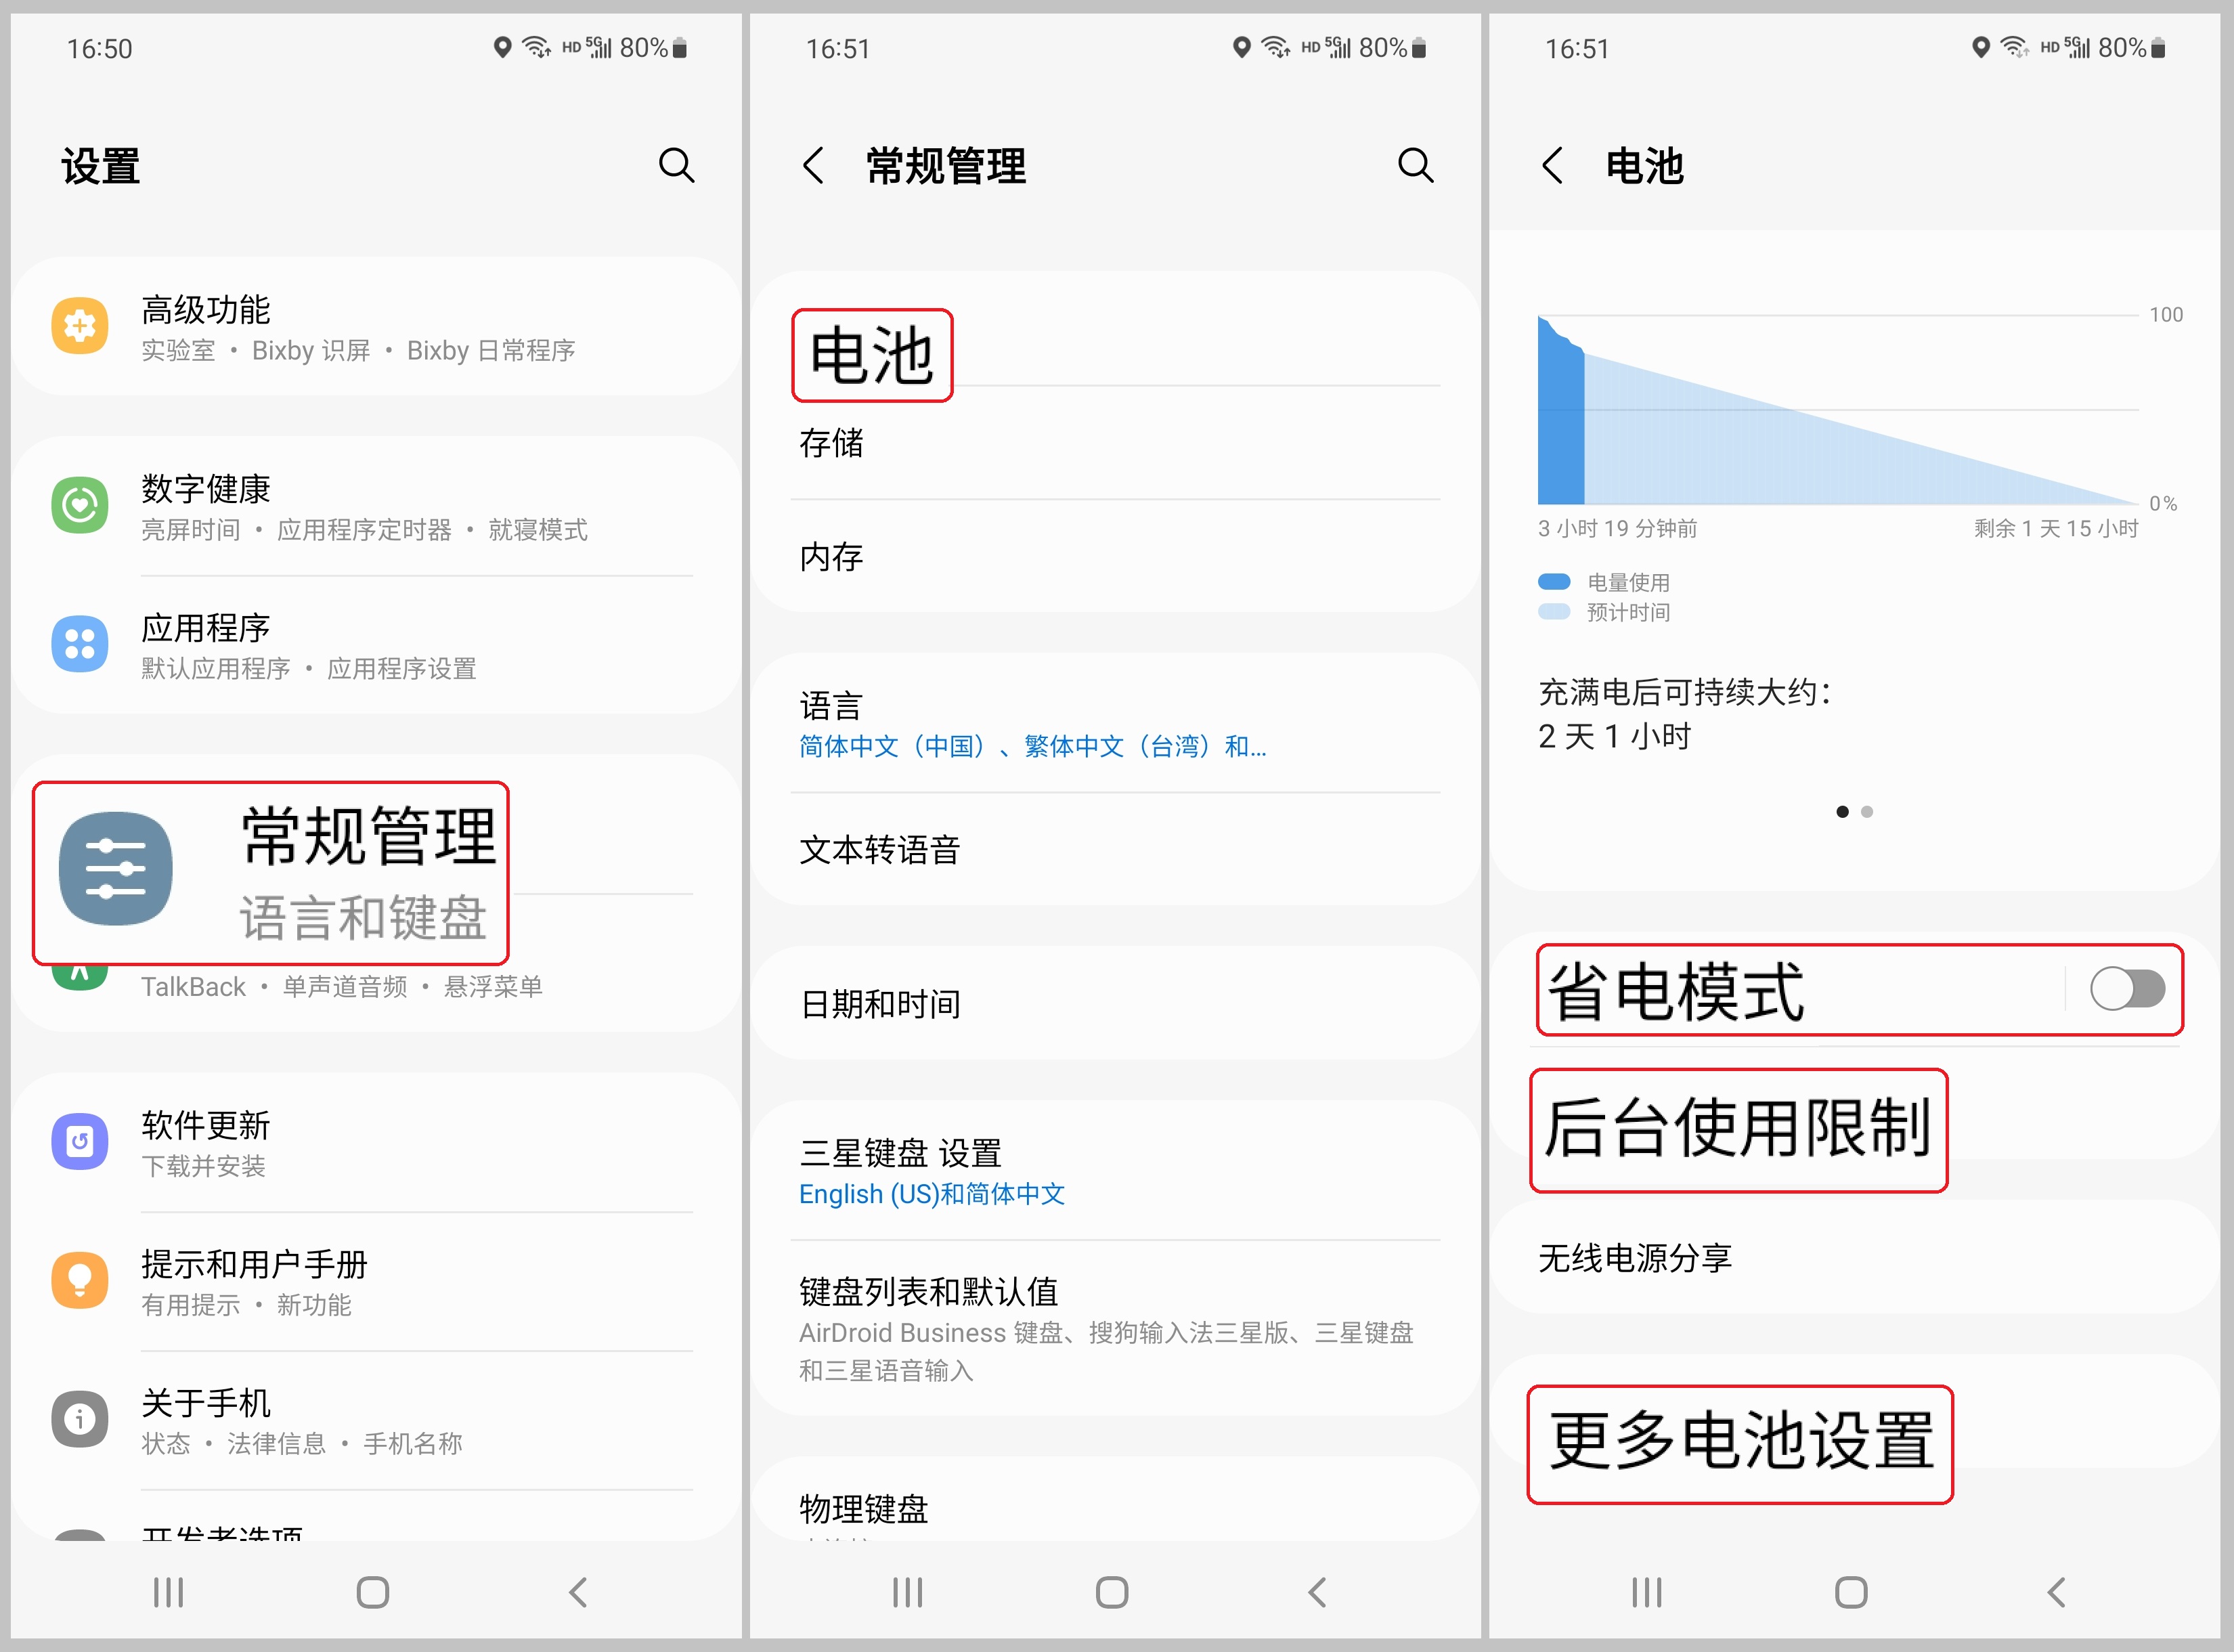Tap recents button in 电池 navigation bar
This screenshot has width=2234, height=1652.
pyautogui.click(x=1646, y=1592)
